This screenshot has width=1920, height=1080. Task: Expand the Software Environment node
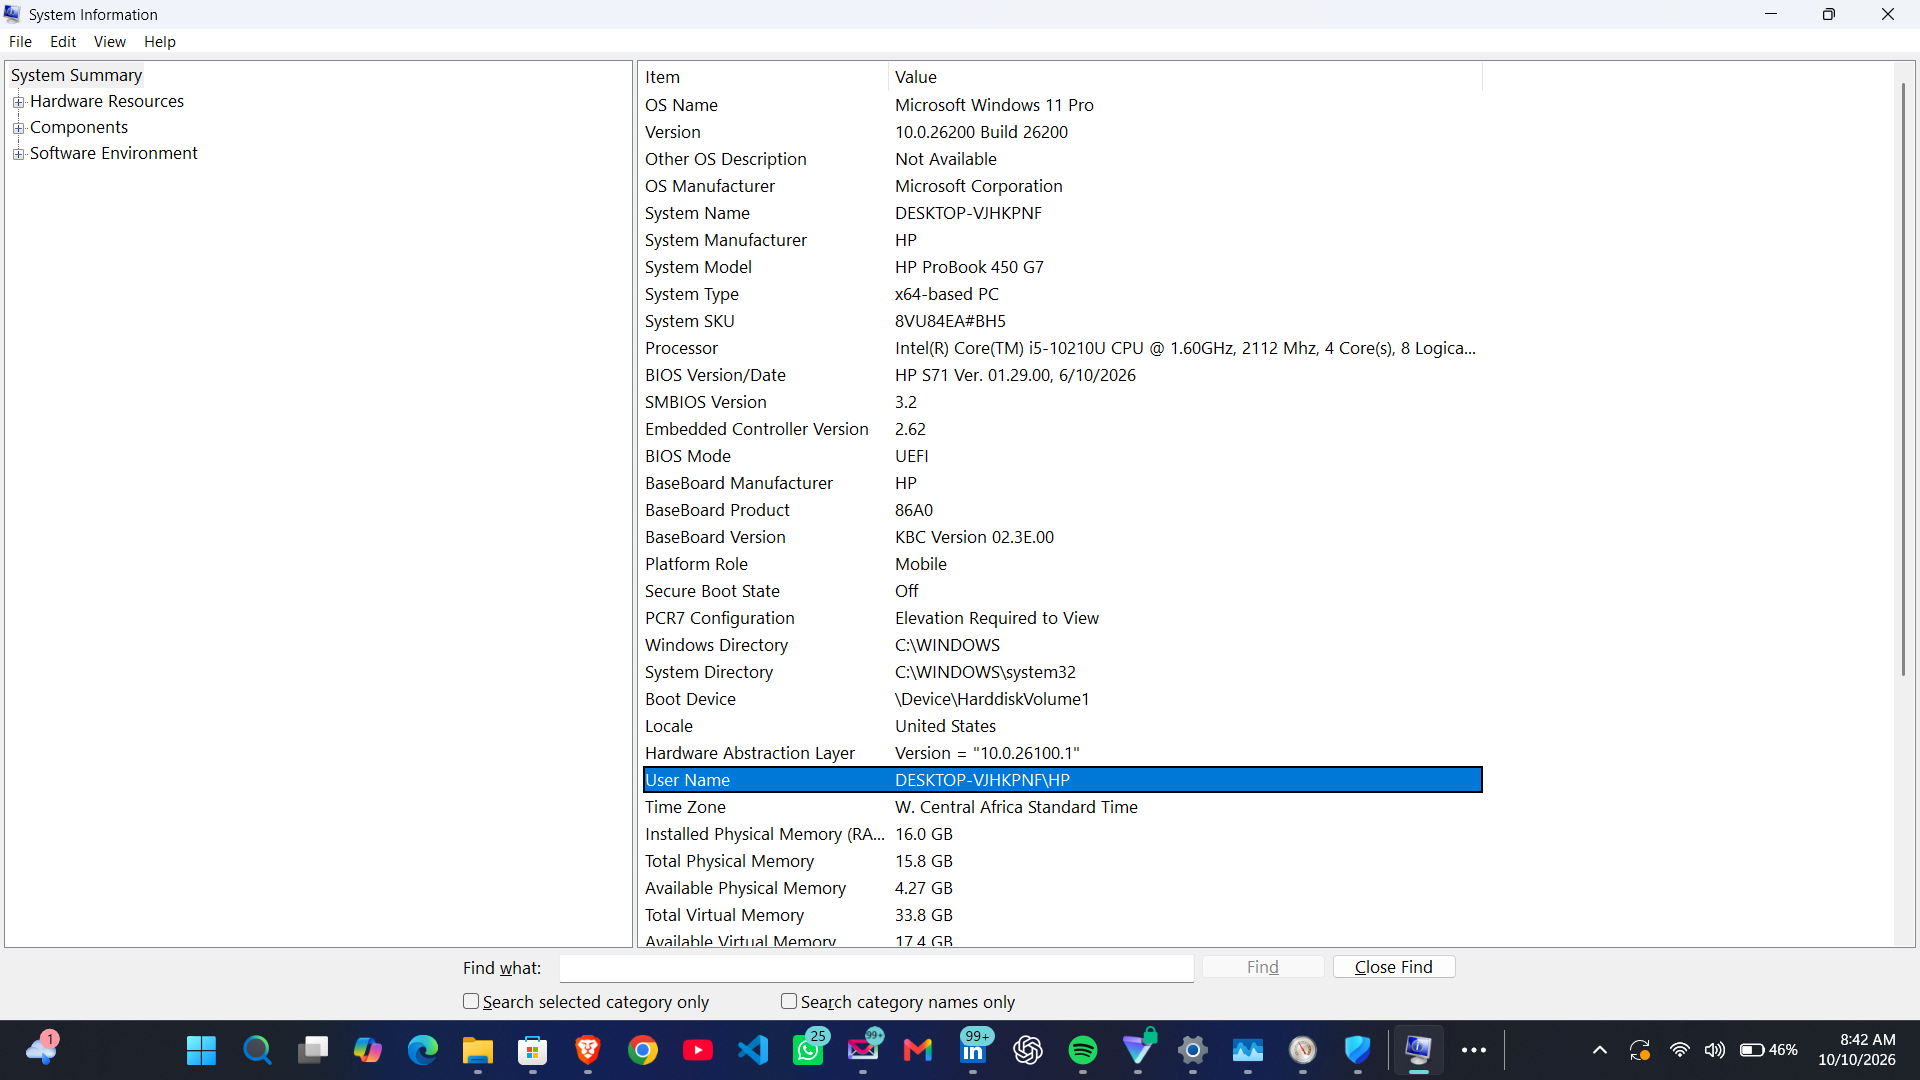pos(18,154)
